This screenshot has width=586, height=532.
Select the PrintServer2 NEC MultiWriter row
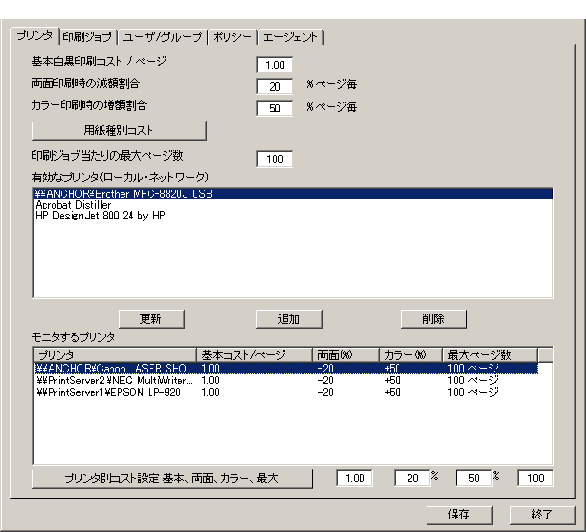point(286,380)
